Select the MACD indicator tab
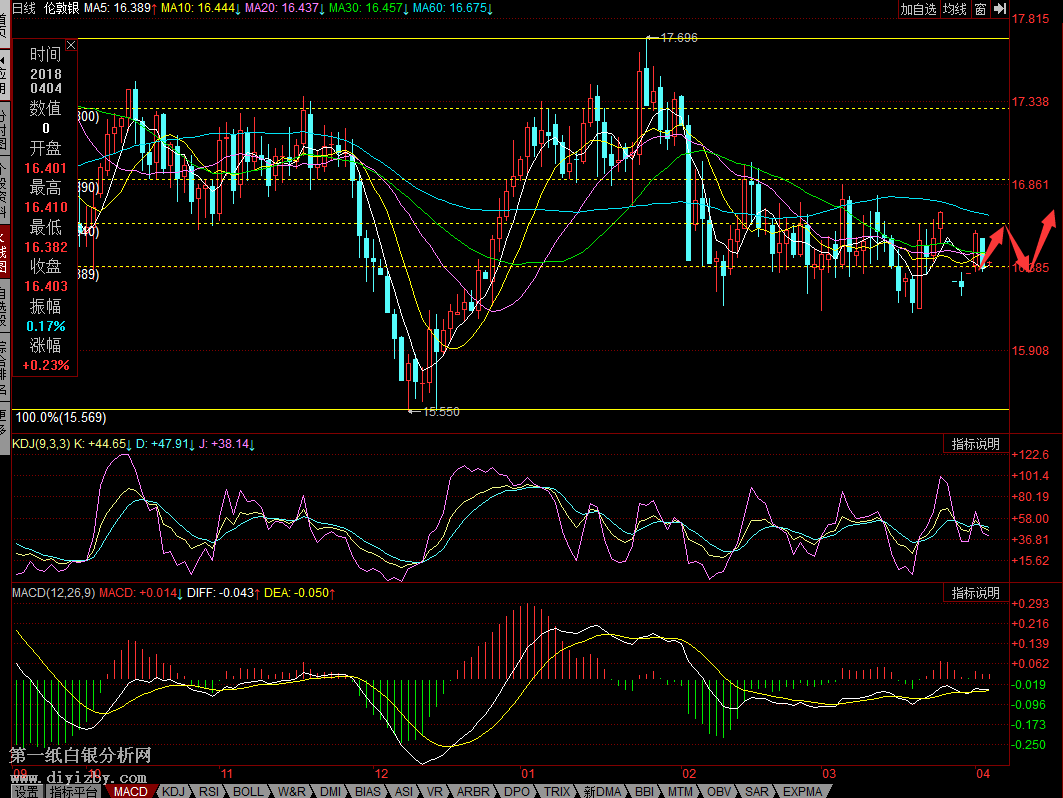1063x798 pixels. coord(131,791)
